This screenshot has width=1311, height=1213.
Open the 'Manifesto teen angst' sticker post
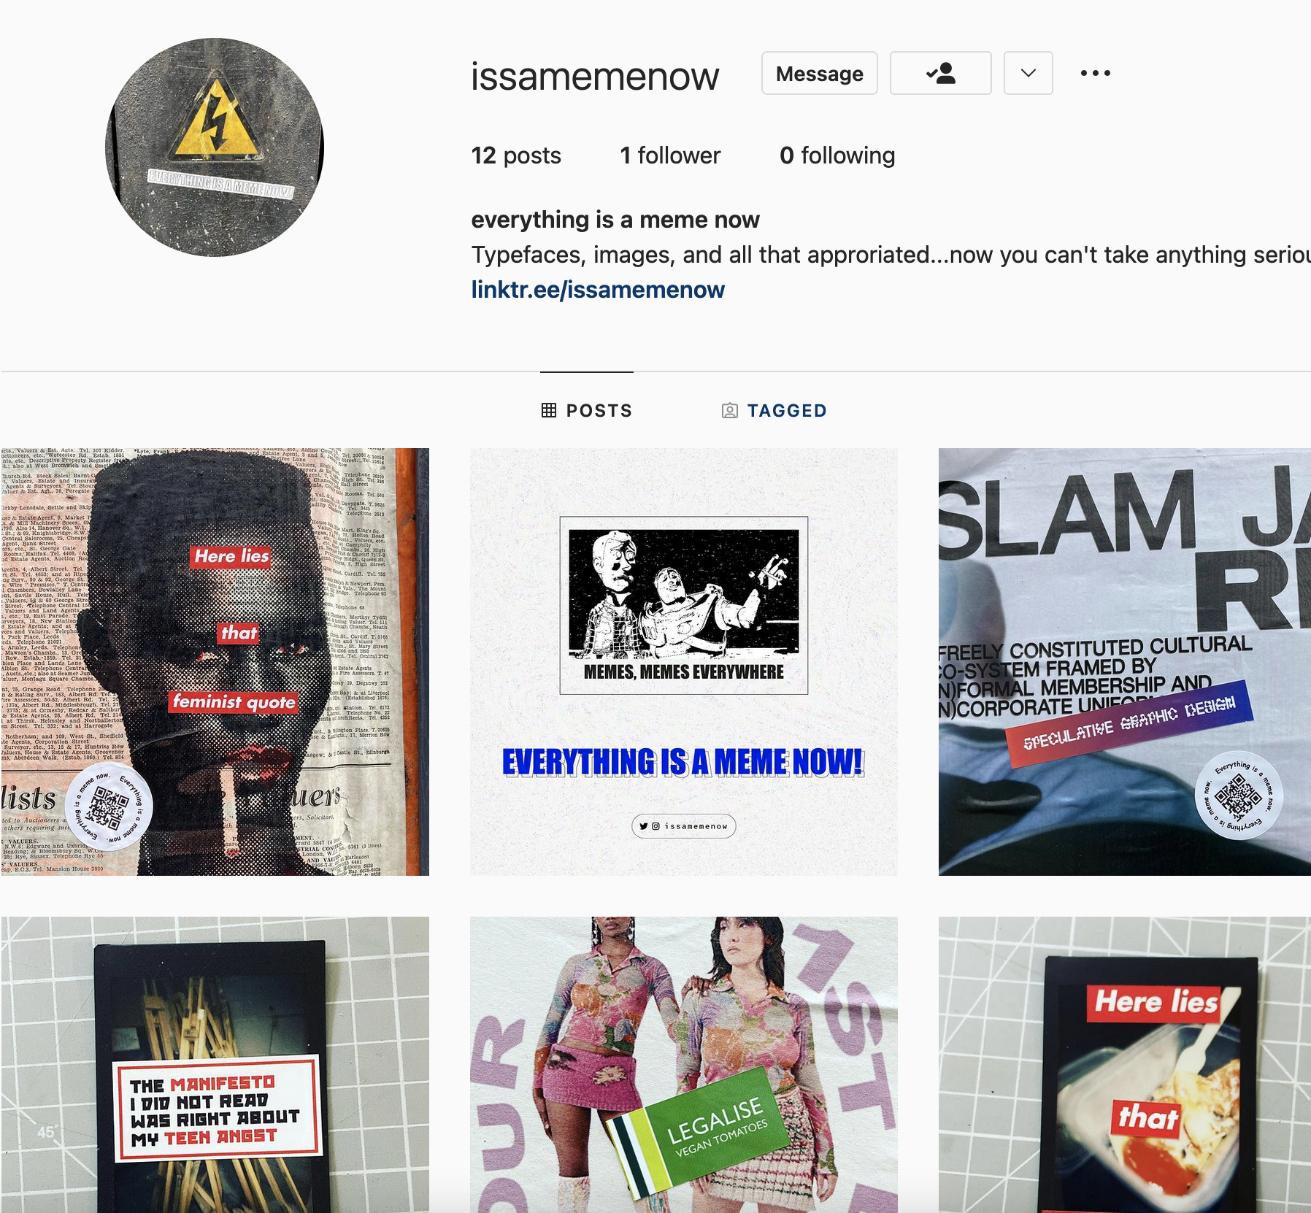pyautogui.click(x=215, y=1065)
